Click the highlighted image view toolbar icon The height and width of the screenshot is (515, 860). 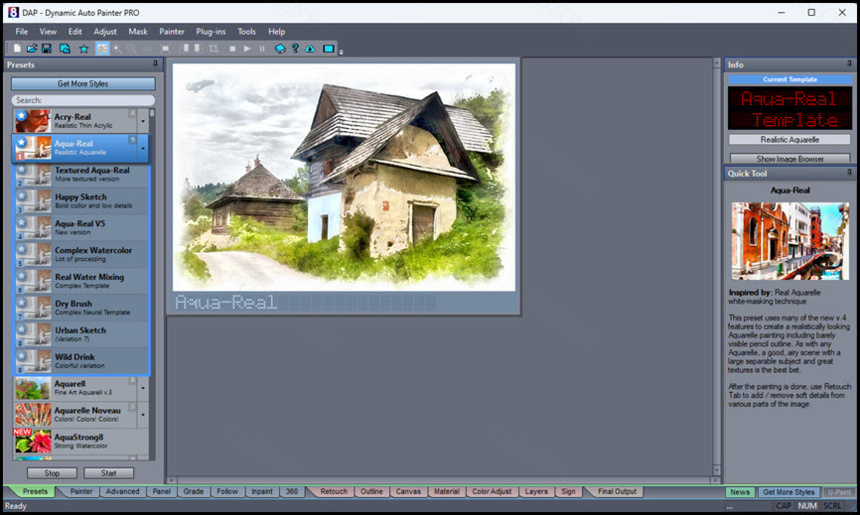click(x=103, y=49)
